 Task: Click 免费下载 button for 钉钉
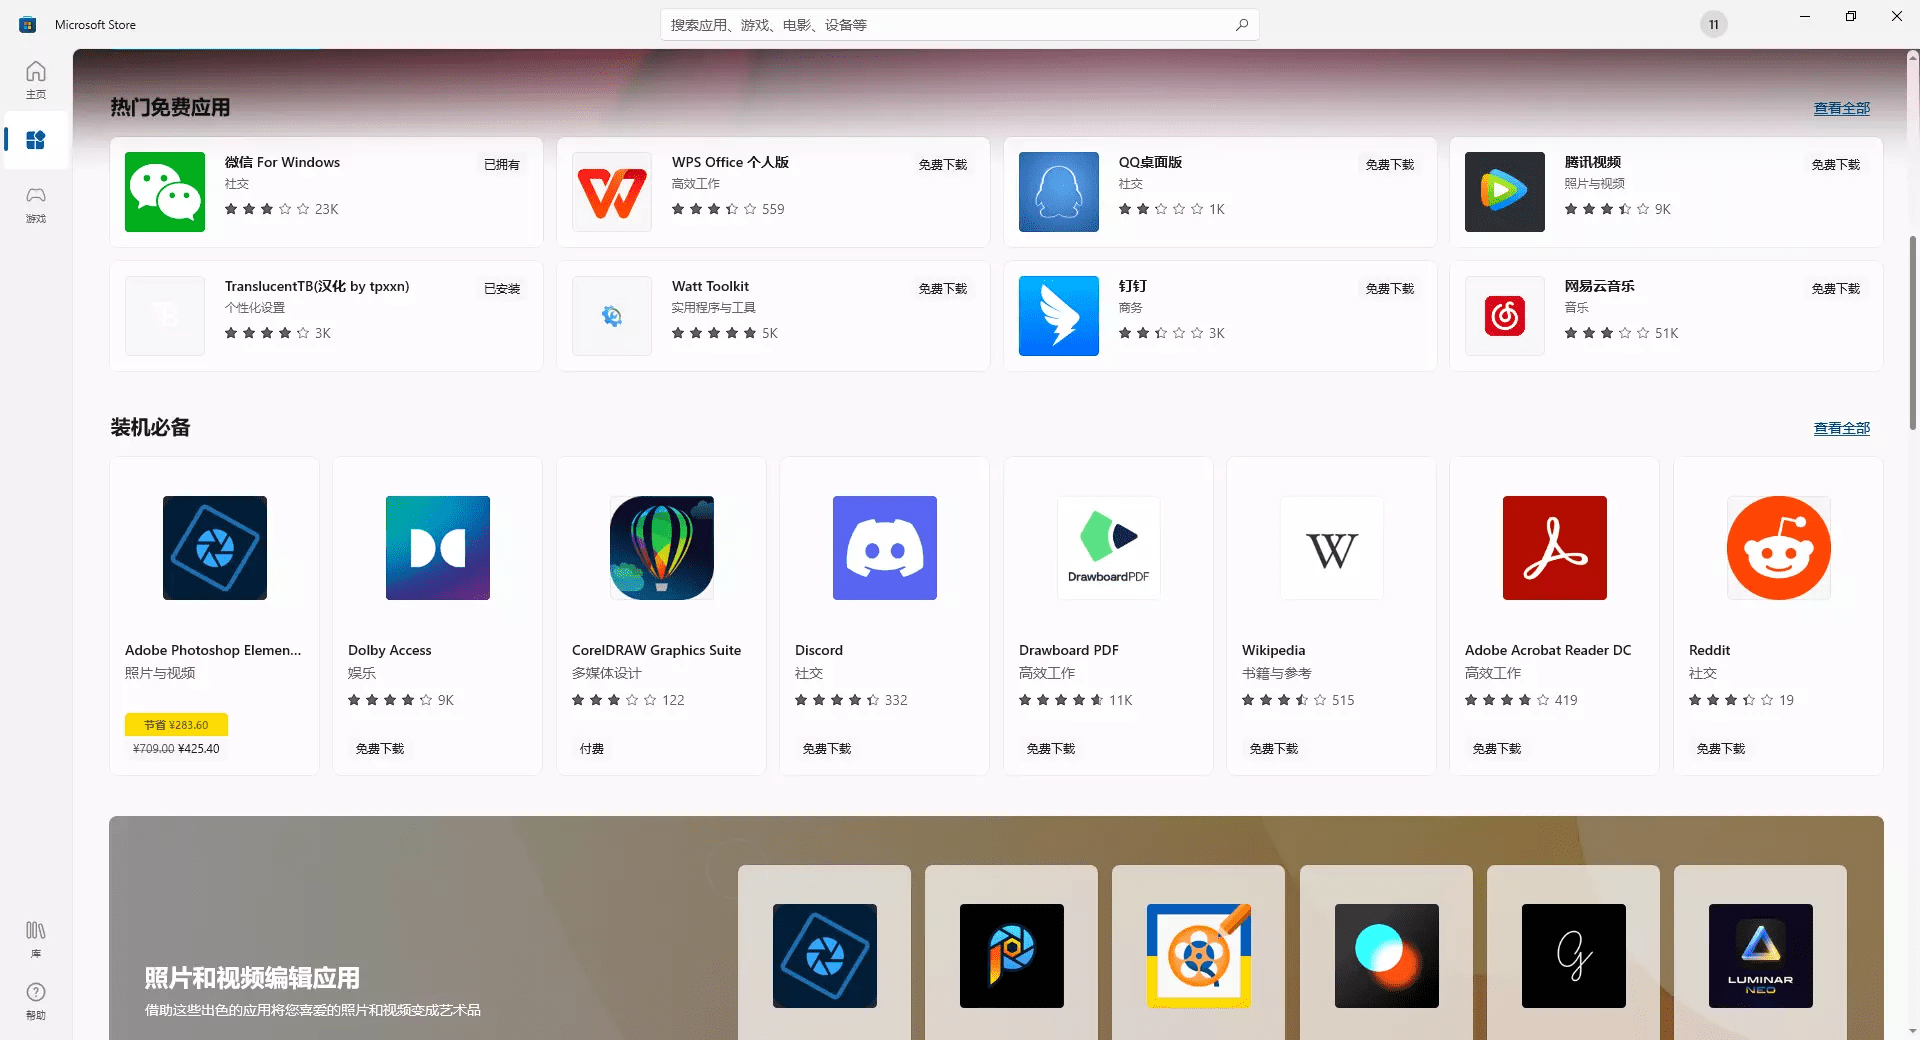point(1390,289)
